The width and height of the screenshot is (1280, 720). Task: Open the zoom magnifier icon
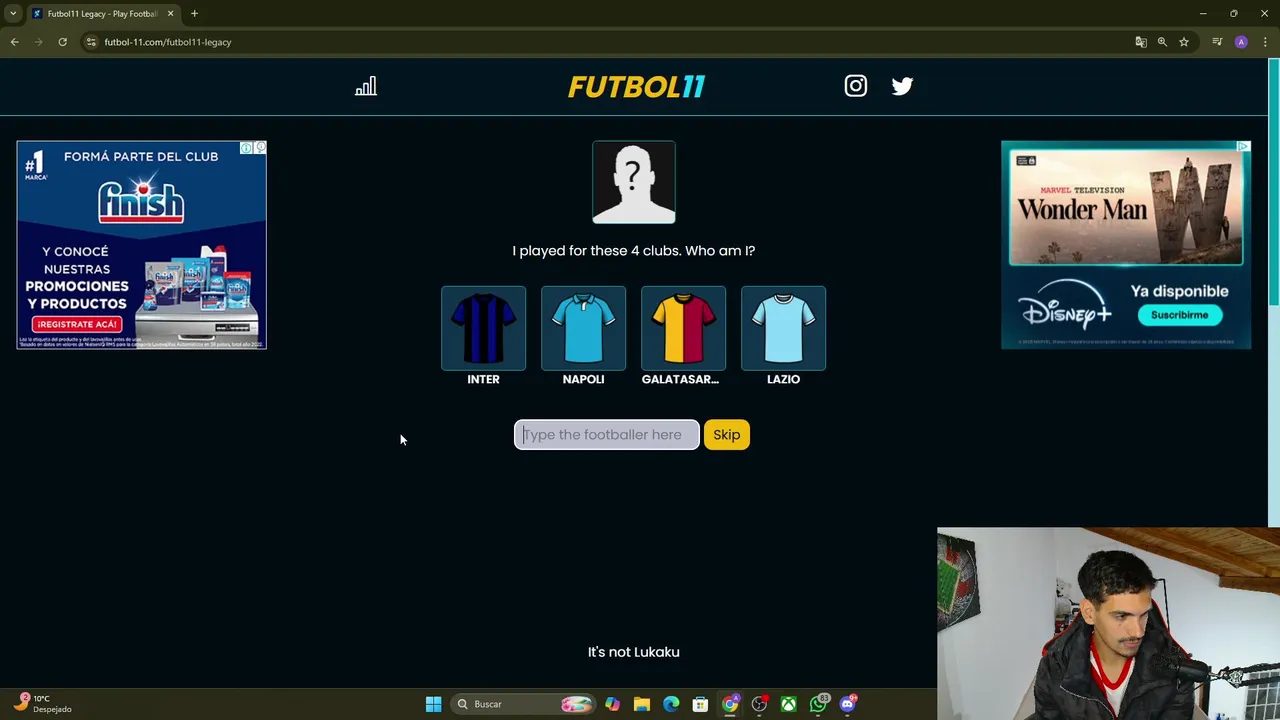point(1162,42)
